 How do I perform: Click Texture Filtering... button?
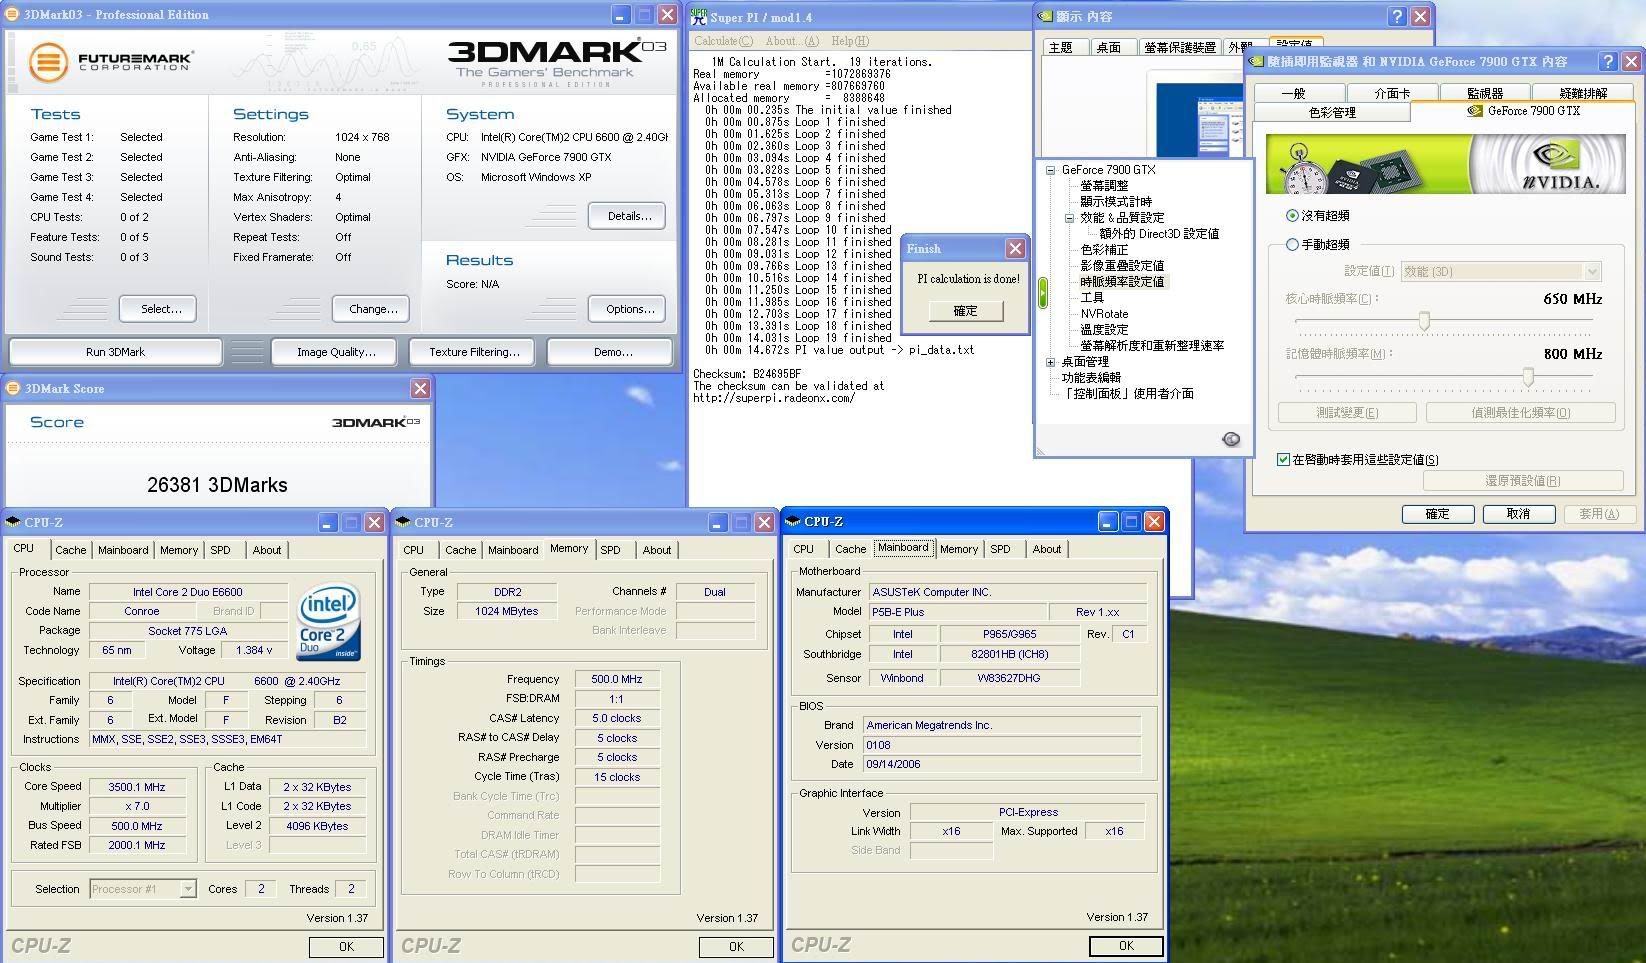coord(474,352)
